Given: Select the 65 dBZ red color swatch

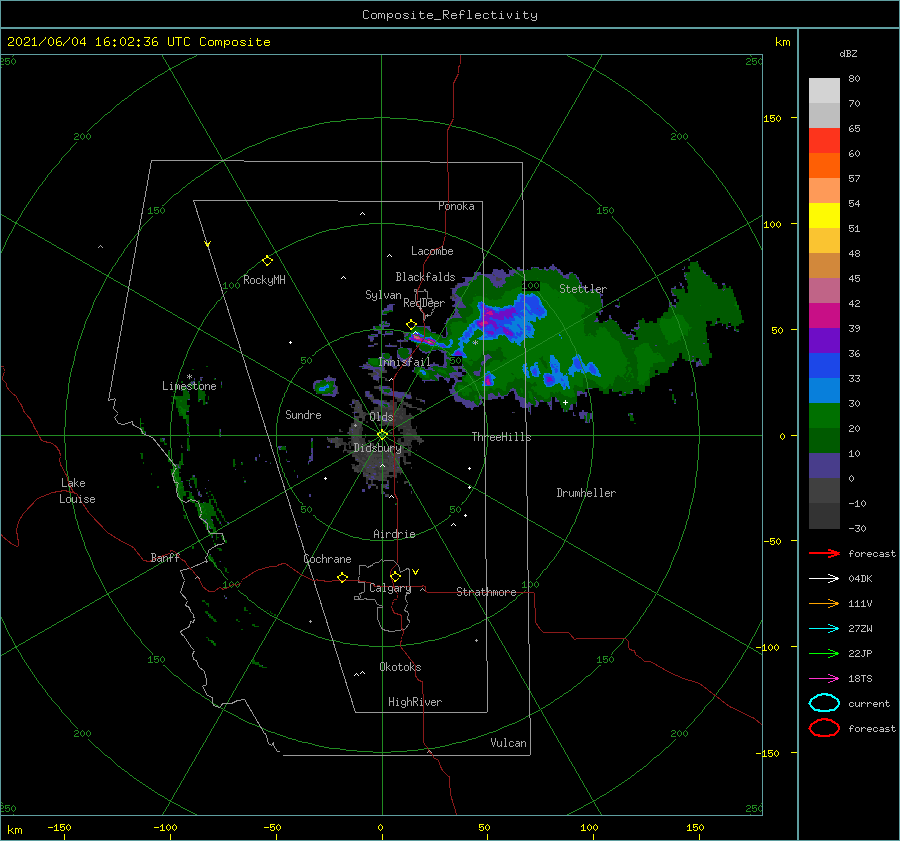Looking at the screenshot, I should [x=824, y=141].
